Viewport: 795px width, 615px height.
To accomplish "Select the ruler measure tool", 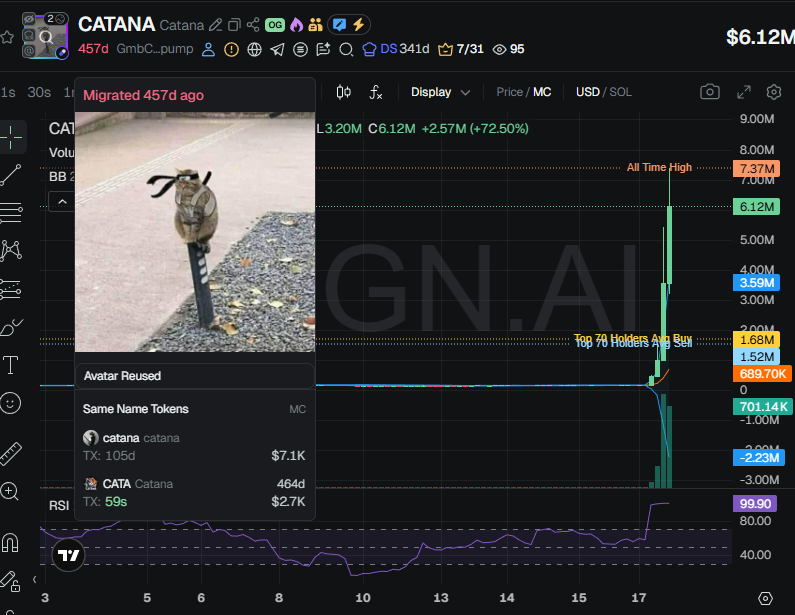I will 11,454.
